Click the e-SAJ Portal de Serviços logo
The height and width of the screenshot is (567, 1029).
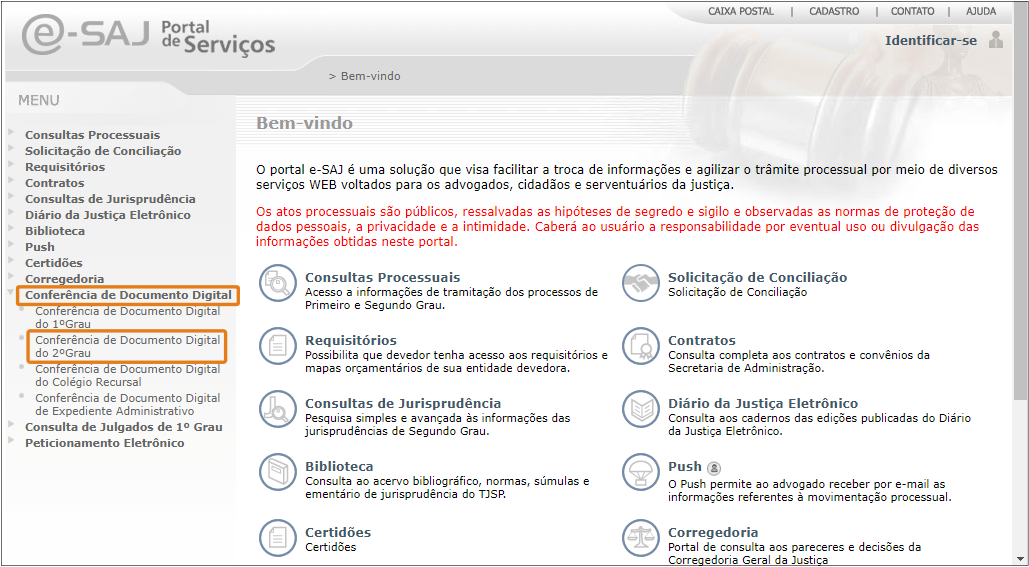148,36
